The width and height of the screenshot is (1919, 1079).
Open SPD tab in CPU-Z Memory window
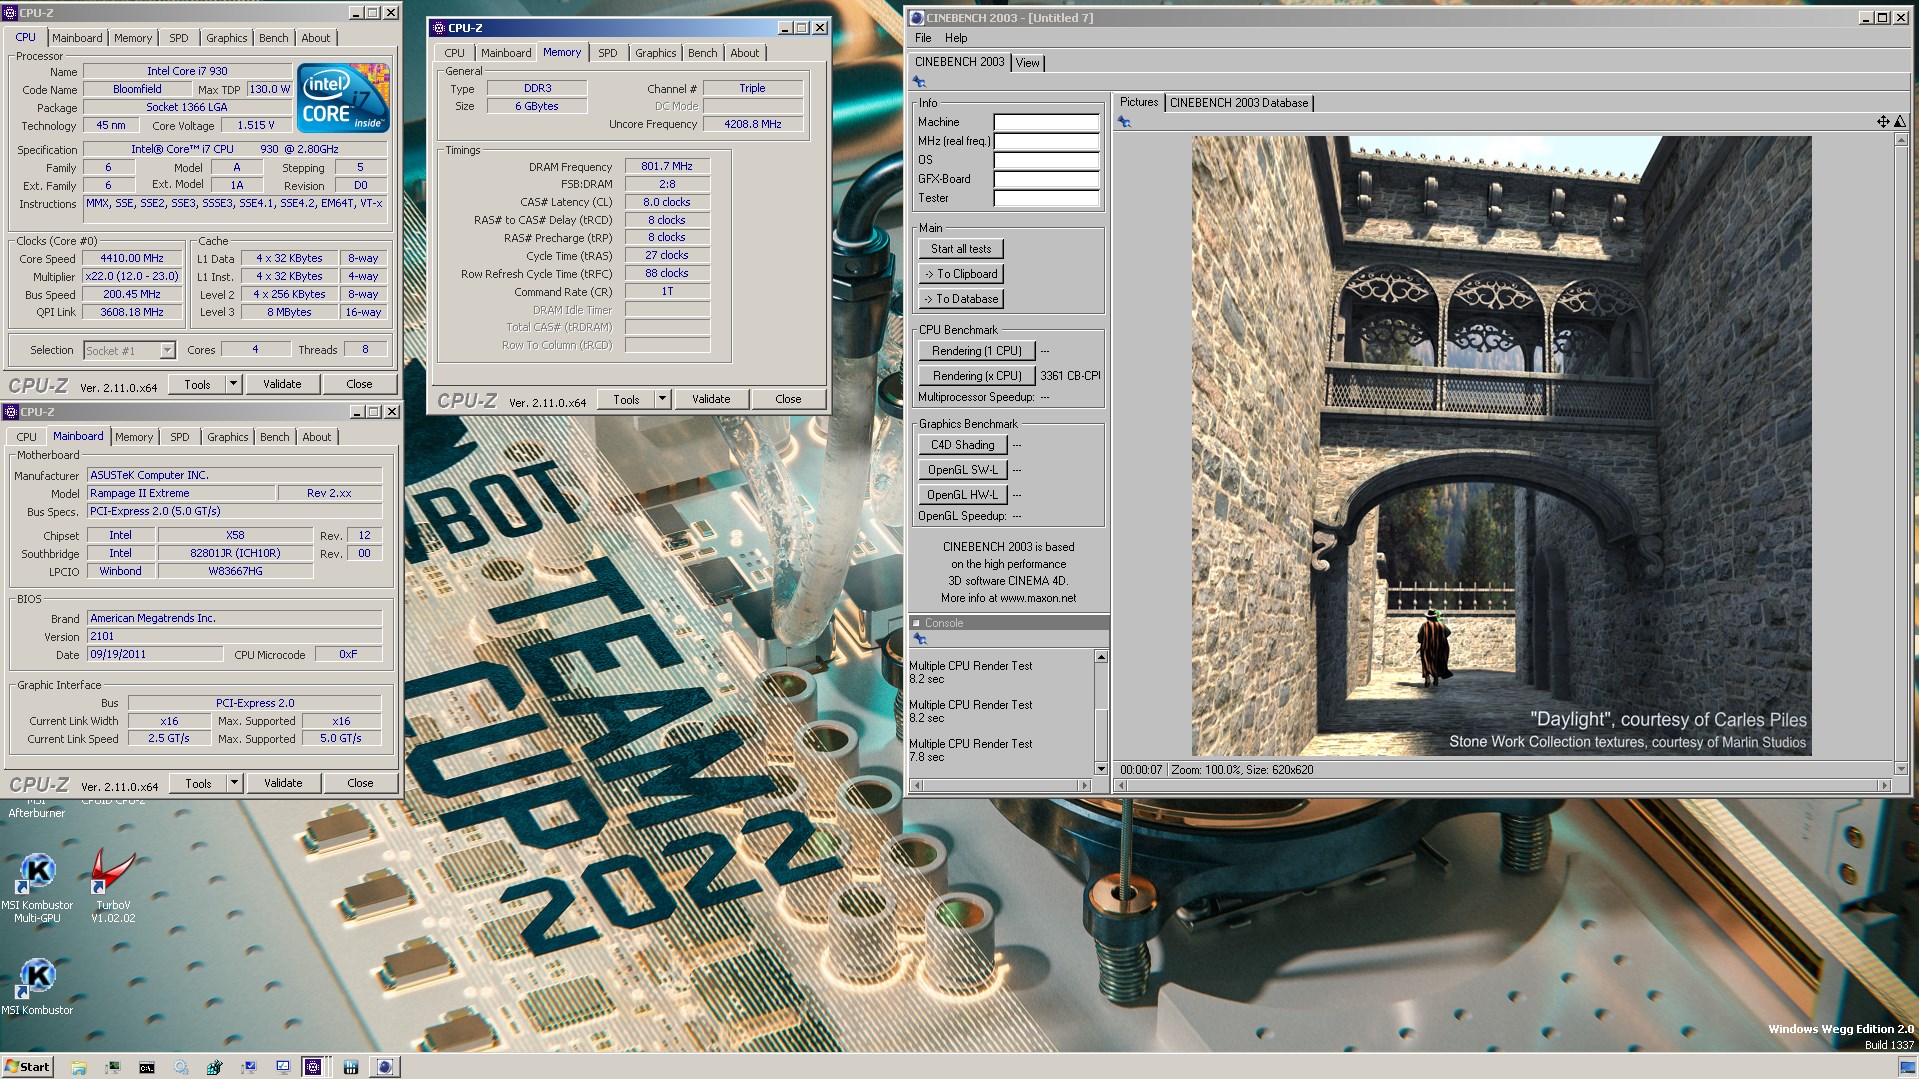607,53
